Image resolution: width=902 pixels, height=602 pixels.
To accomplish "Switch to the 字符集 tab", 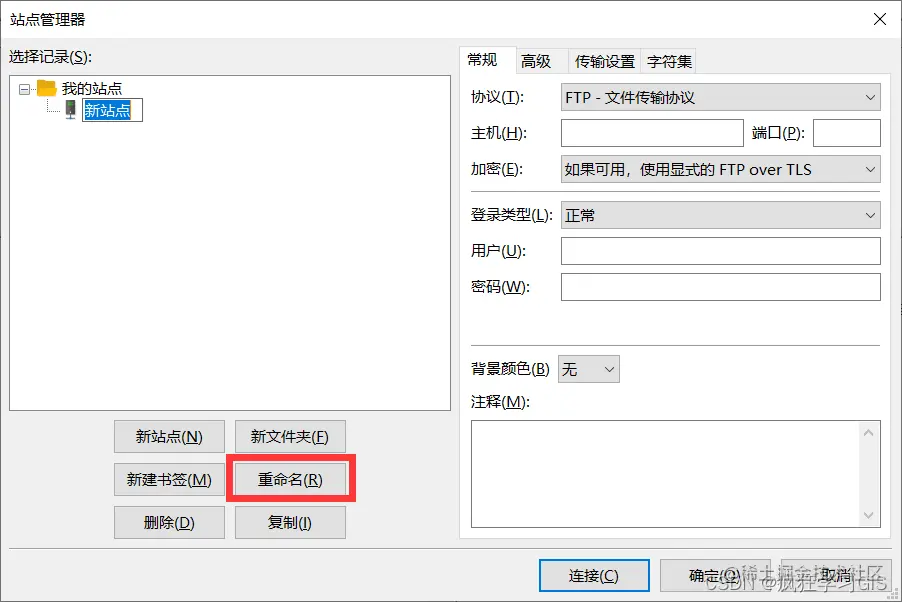I will (669, 62).
